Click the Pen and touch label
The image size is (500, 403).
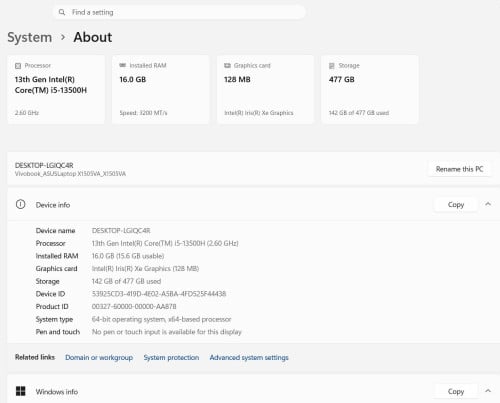pos(58,332)
